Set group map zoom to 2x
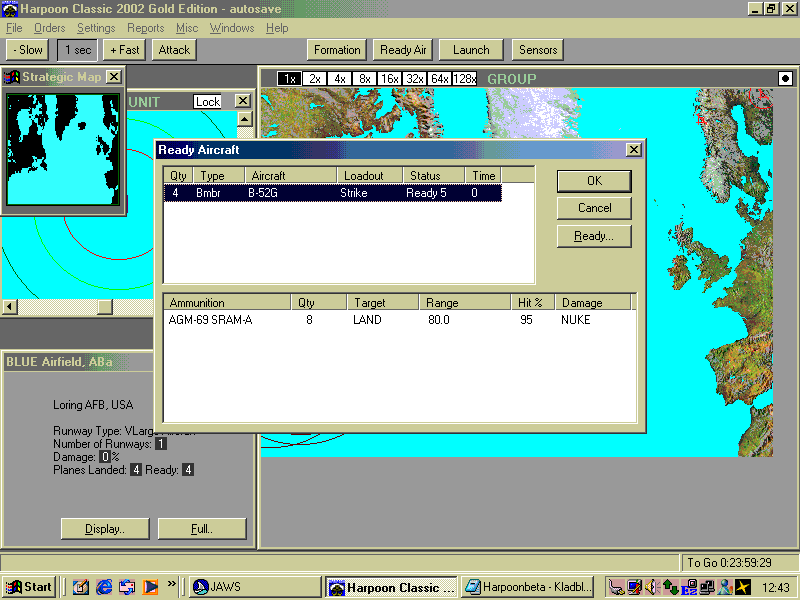Viewport: 800px width, 600px height. coord(314,79)
